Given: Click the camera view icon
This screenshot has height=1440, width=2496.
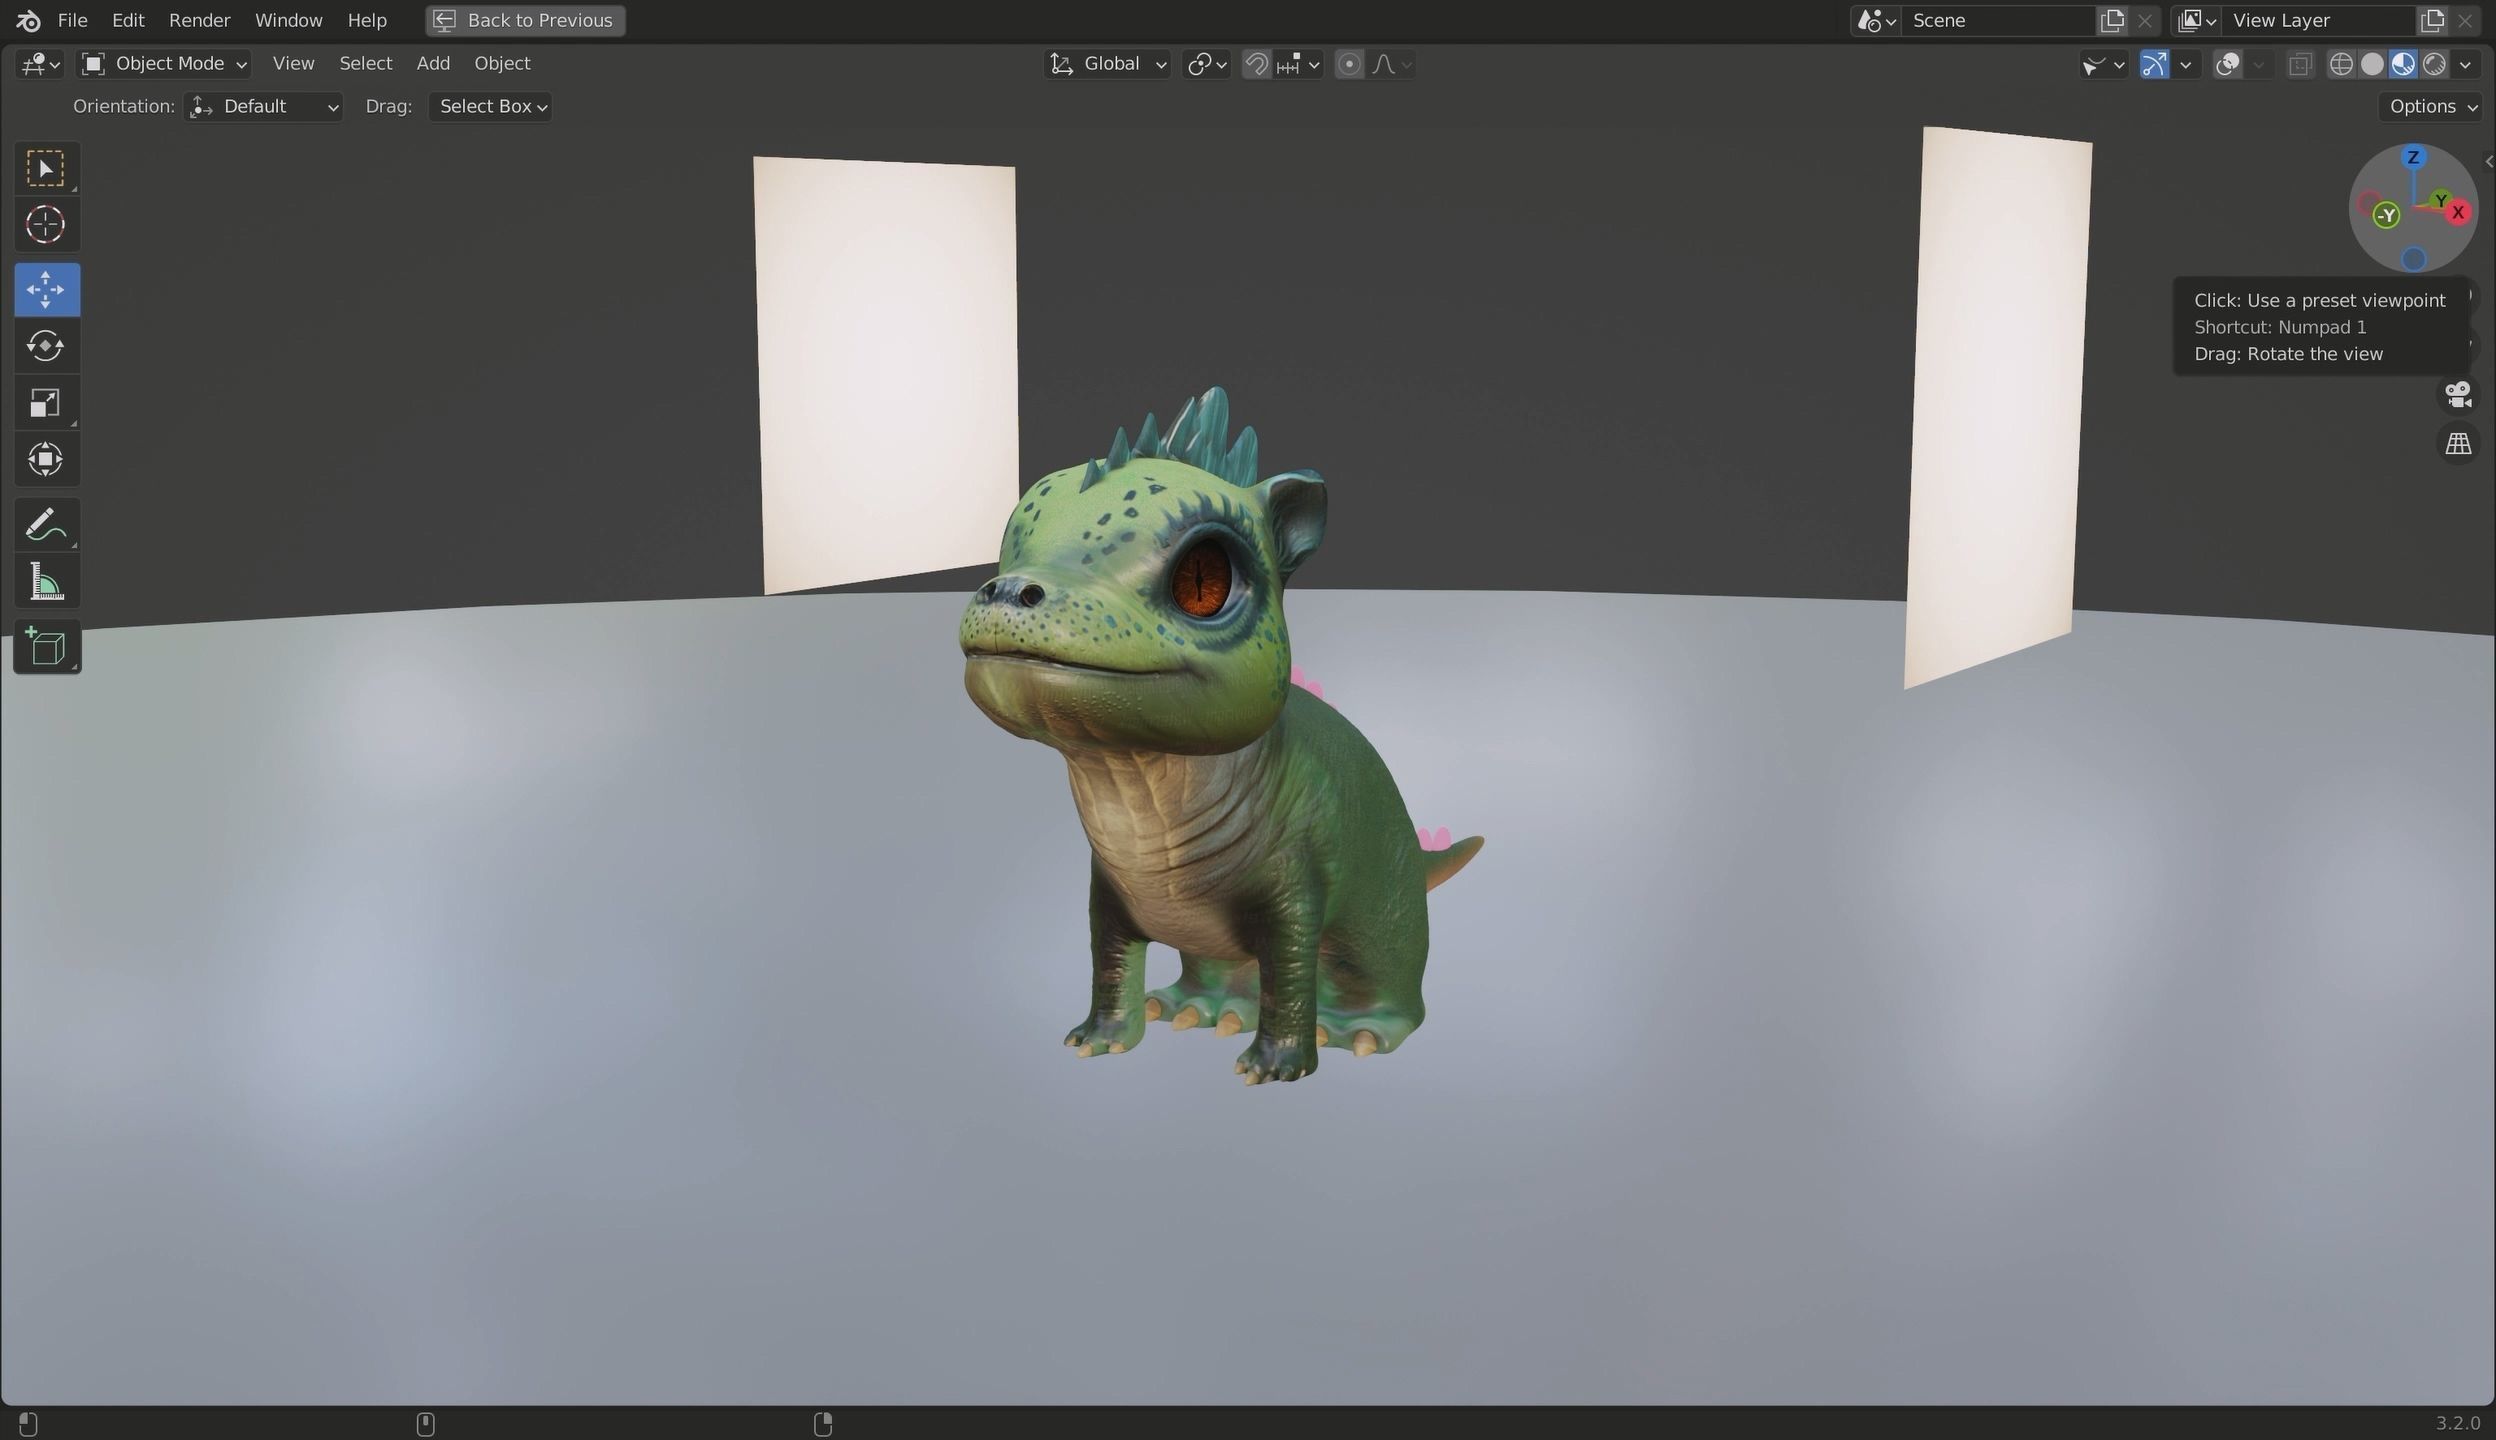Looking at the screenshot, I should (2458, 394).
